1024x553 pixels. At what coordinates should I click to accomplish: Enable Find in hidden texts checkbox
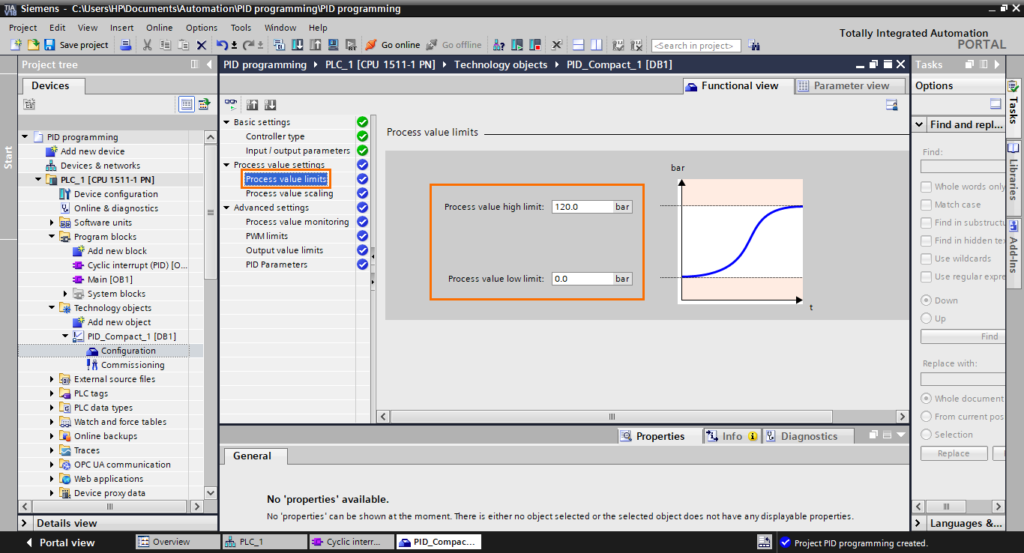(x=926, y=240)
